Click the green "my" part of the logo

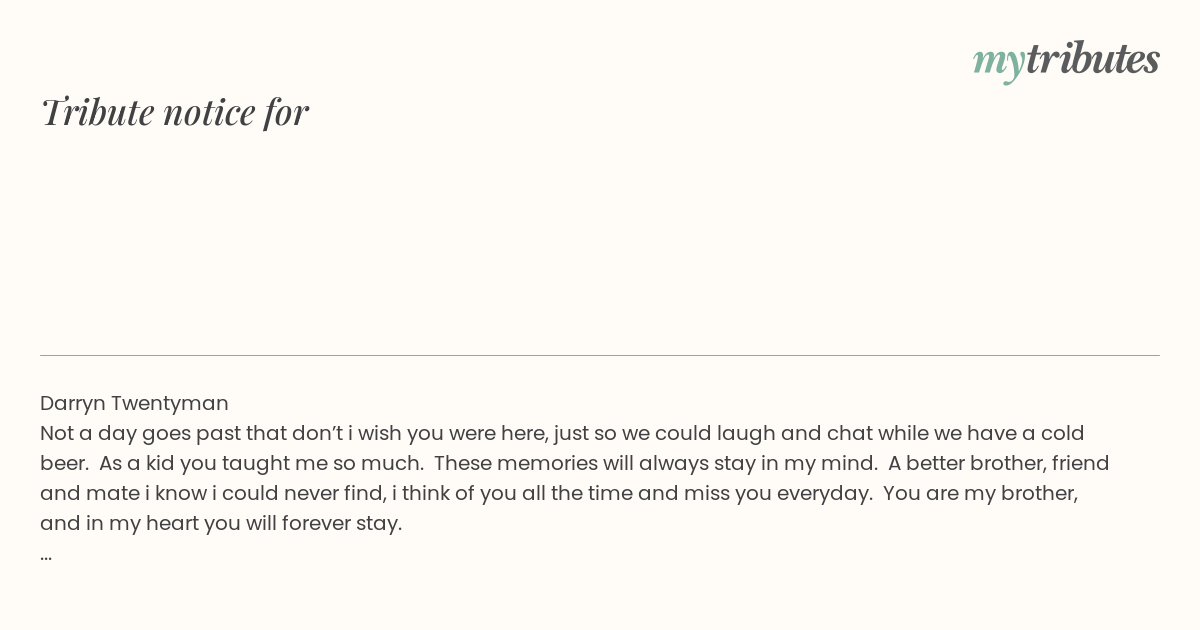(998, 64)
